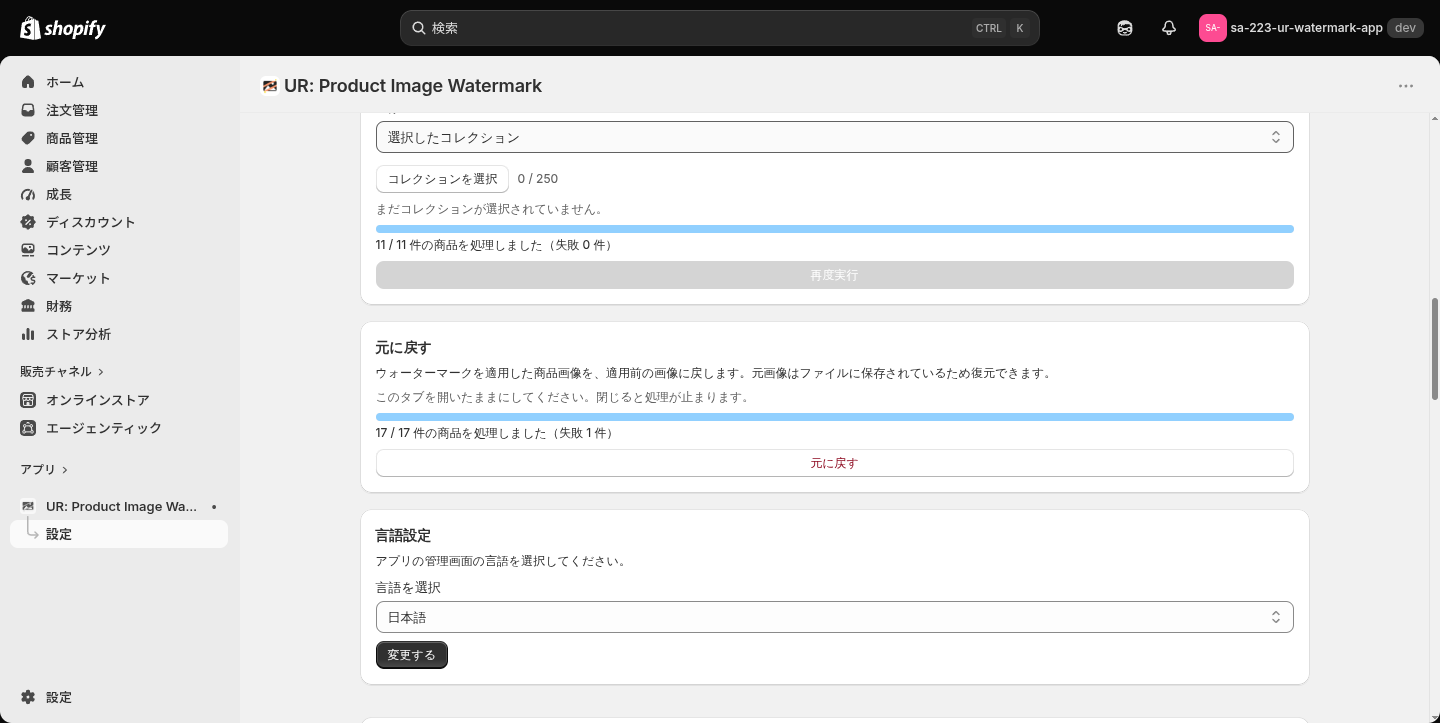This screenshot has width=1440, height=723.
Task: Click the gear icon beside bottom 設定
Action: pos(28,697)
